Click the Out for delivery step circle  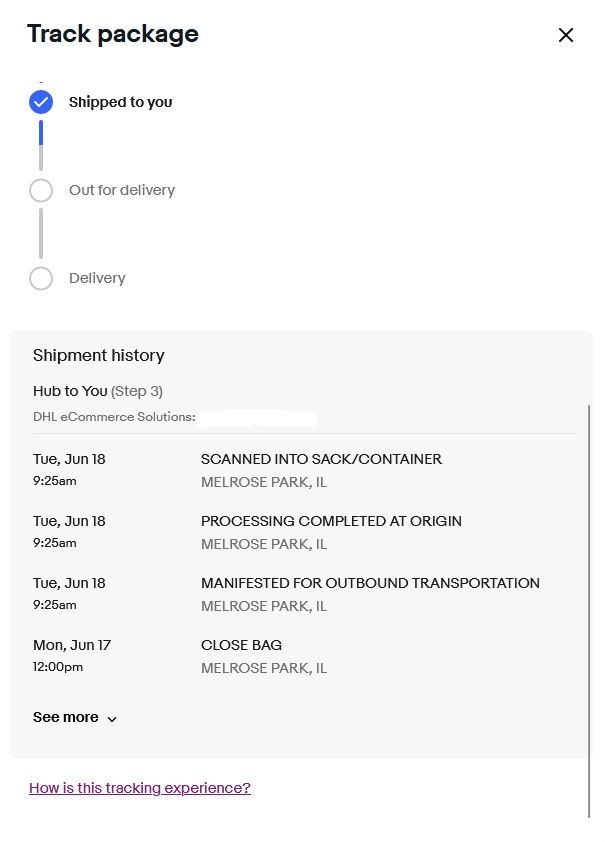[x=41, y=190]
